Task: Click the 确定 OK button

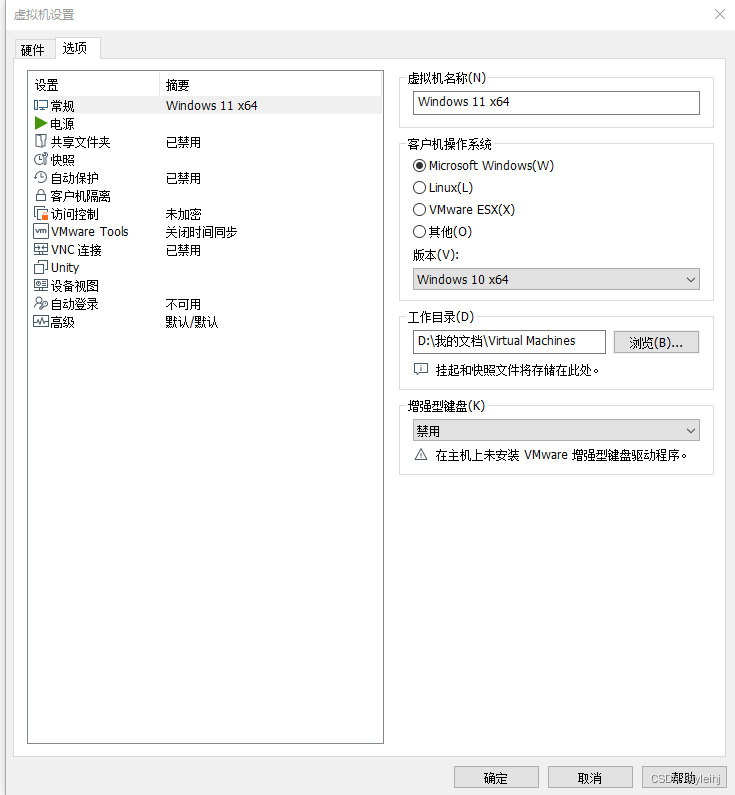Action: click(496, 777)
